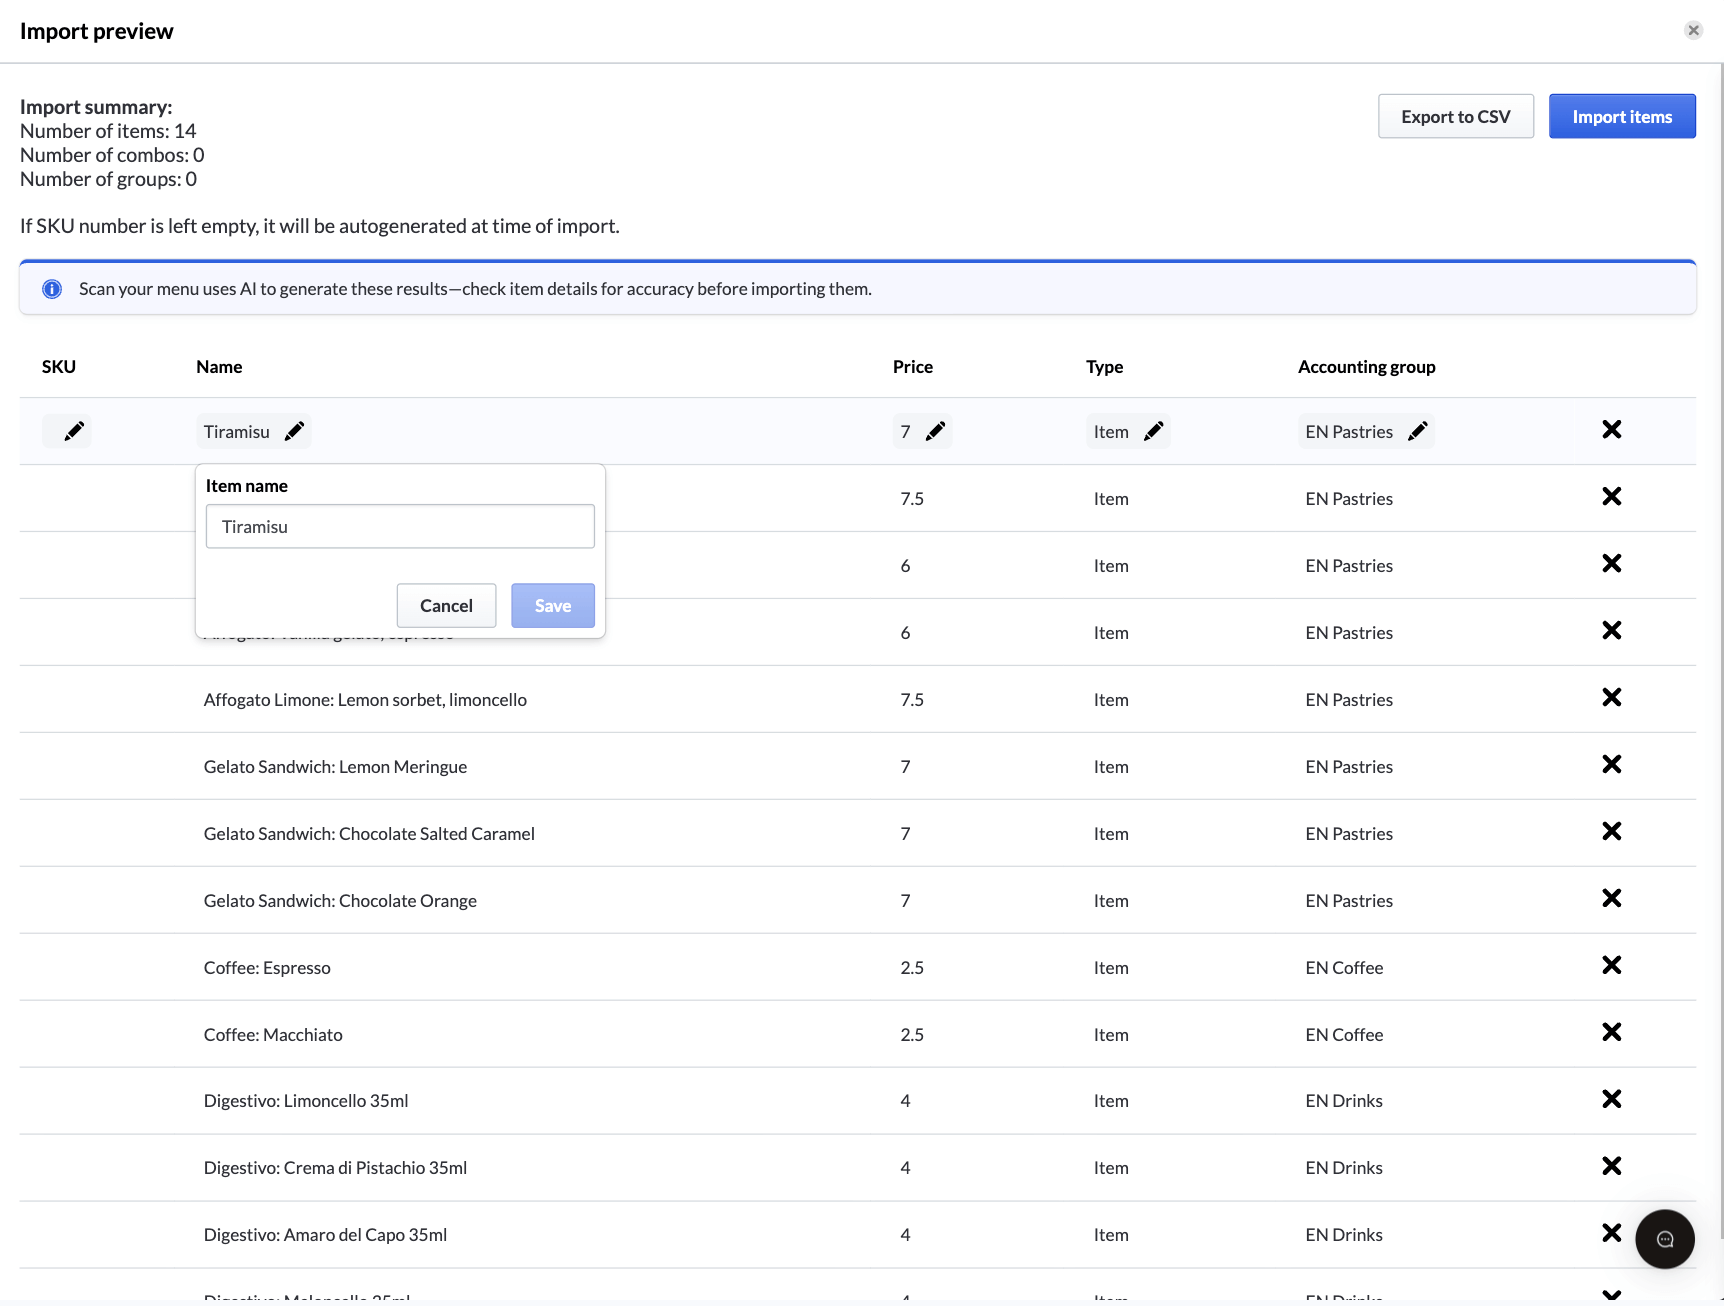Click the pencil icon next to Tiramisu name
The height and width of the screenshot is (1306, 1724).
[x=294, y=431]
